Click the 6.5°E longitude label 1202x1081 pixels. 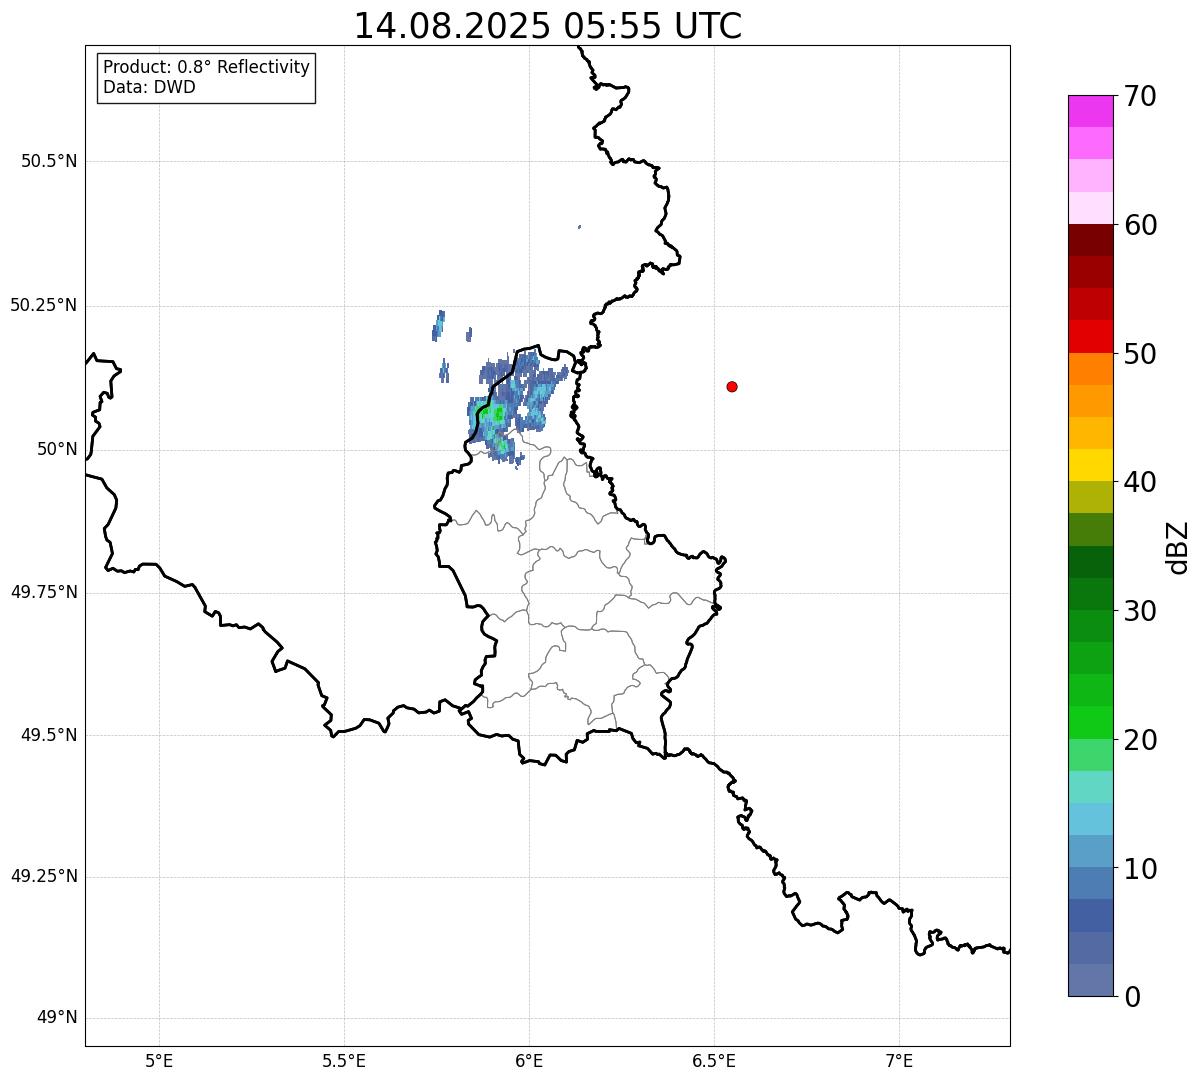714,1061
